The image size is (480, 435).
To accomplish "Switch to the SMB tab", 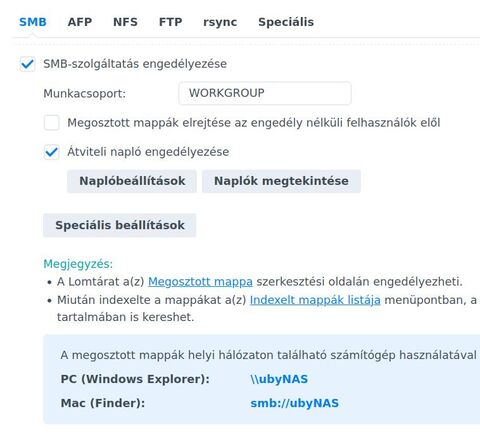I will coord(33,22).
